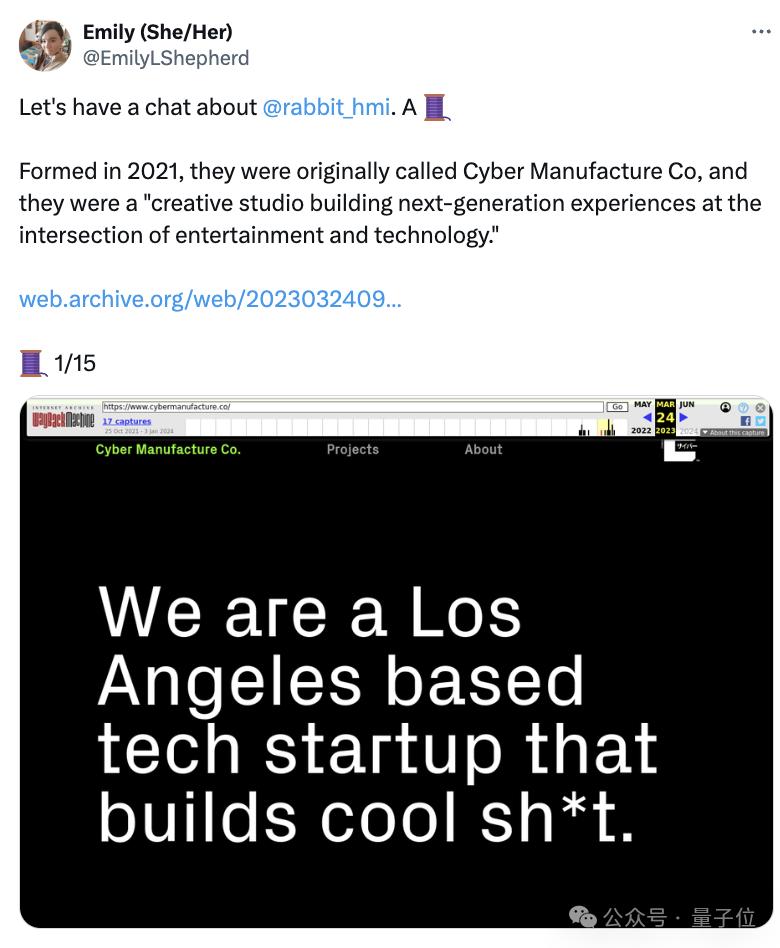Open the Projects menu item
This screenshot has width=780, height=948.
353,449
